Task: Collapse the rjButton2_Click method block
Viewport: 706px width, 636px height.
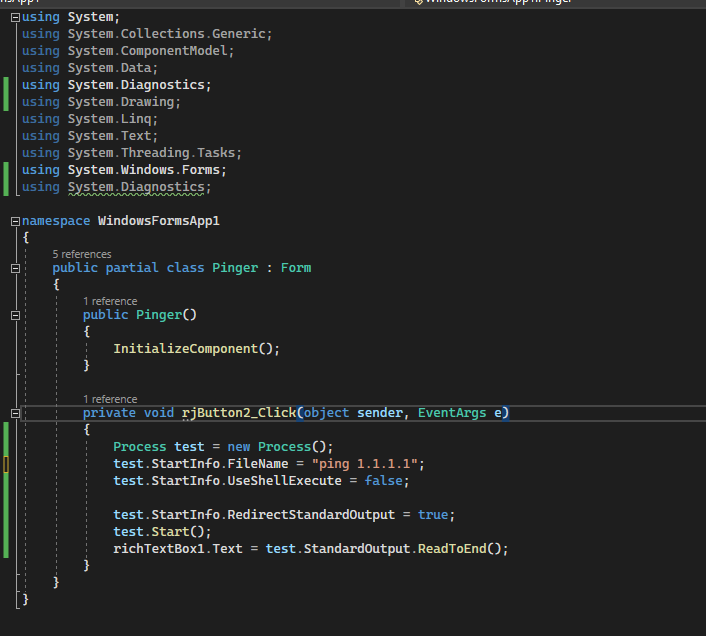Action: (x=15, y=413)
